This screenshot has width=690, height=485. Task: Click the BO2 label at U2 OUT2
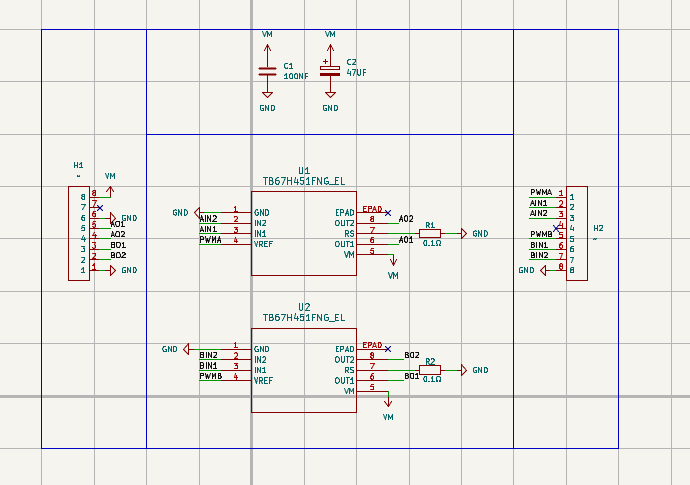click(x=412, y=355)
